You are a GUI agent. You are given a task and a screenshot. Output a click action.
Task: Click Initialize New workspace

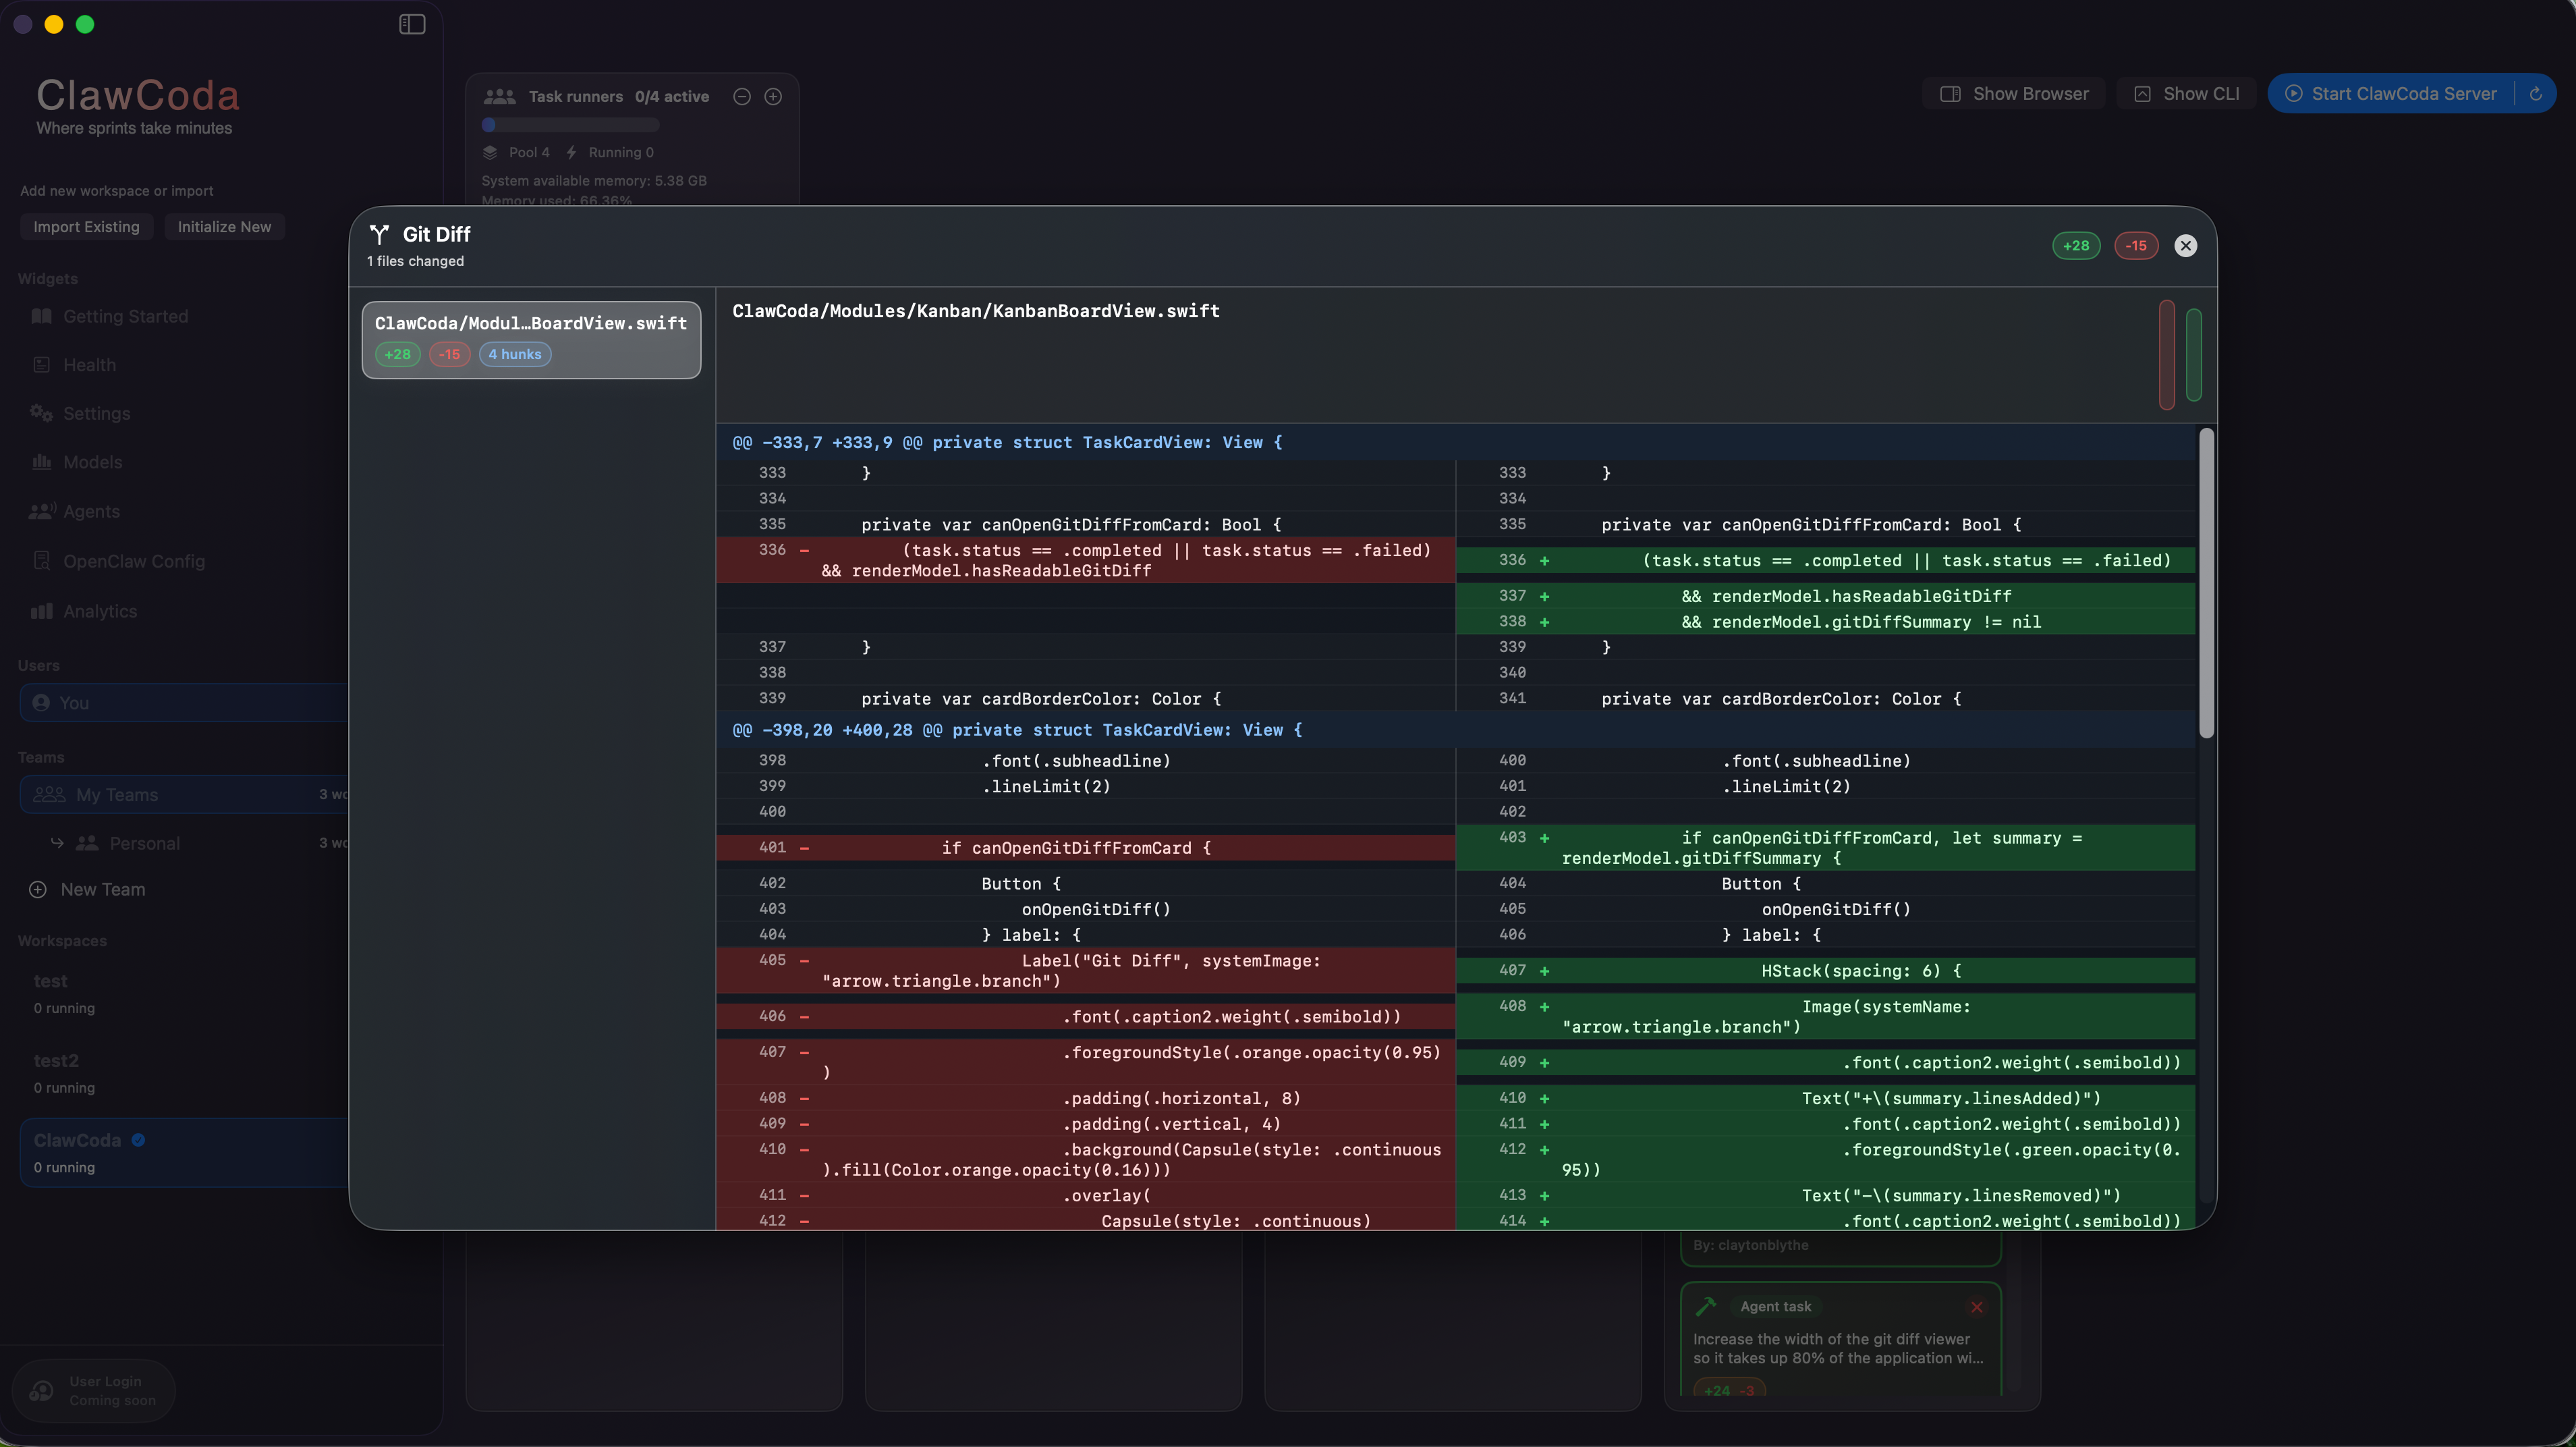pos(224,227)
